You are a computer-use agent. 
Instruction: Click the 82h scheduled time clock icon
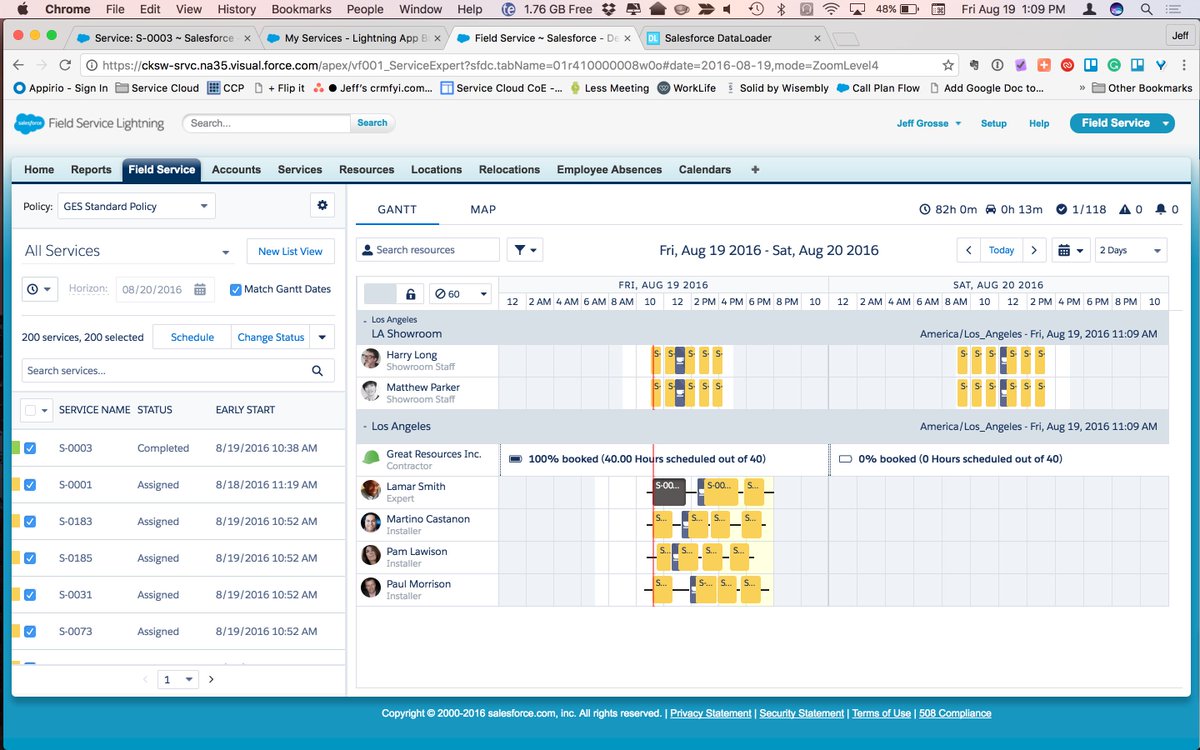[925, 210]
